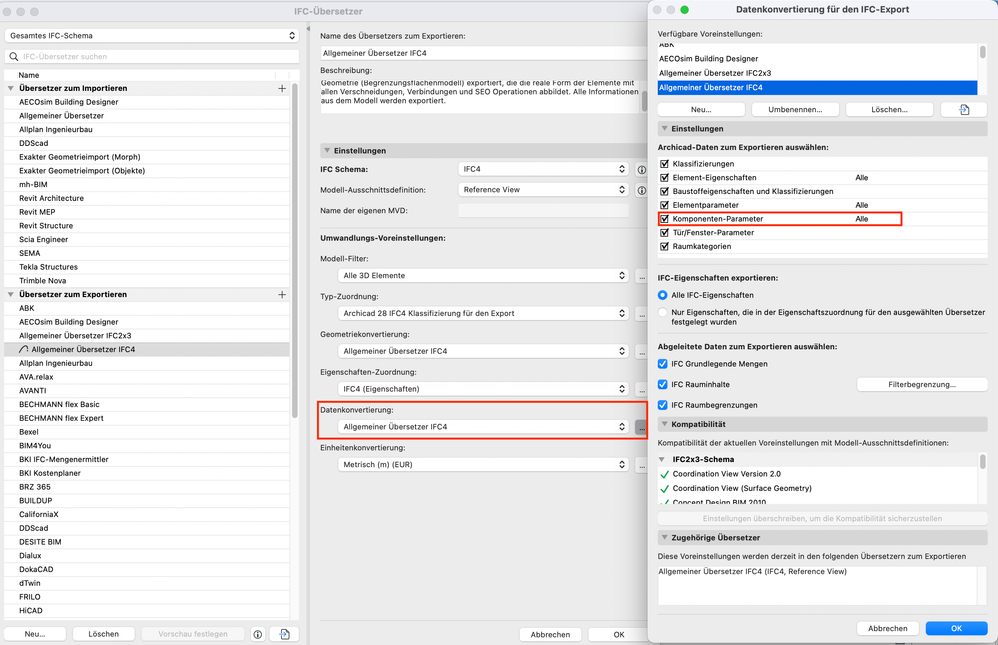
Task: Click Abbrechen in the Datenkonvertierung dialog
Action: tap(887, 628)
